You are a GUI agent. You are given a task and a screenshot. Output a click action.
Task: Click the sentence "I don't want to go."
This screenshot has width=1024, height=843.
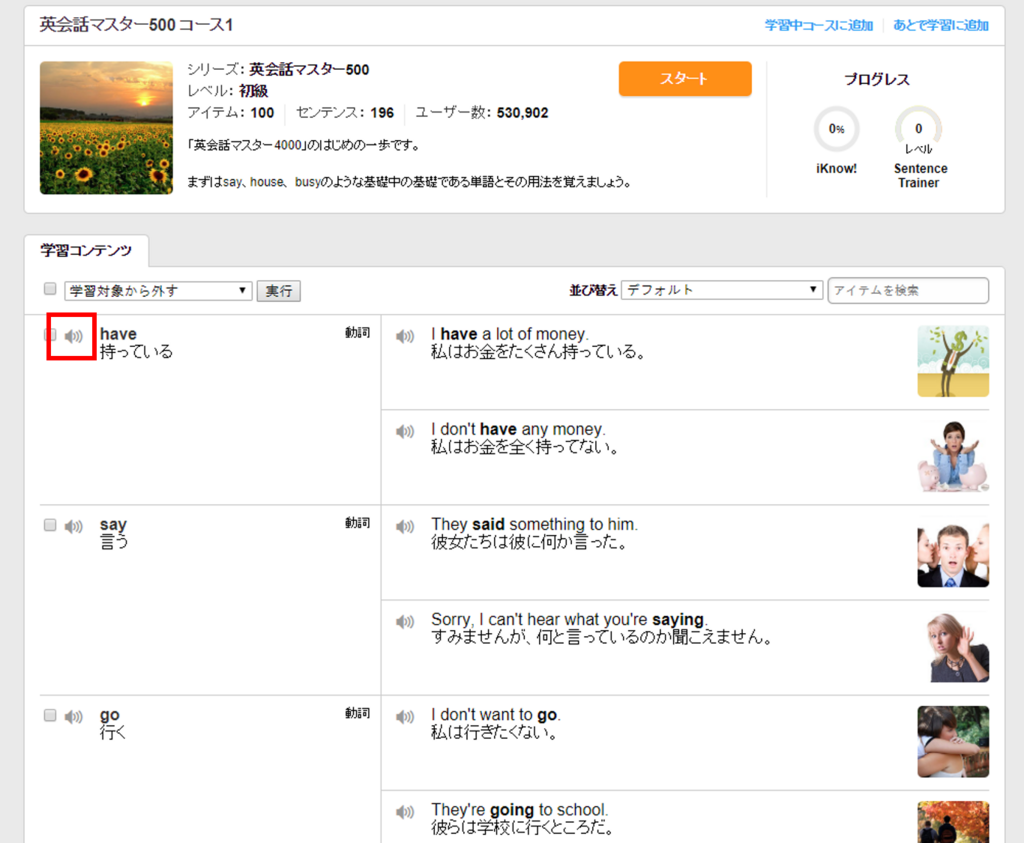(x=496, y=714)
